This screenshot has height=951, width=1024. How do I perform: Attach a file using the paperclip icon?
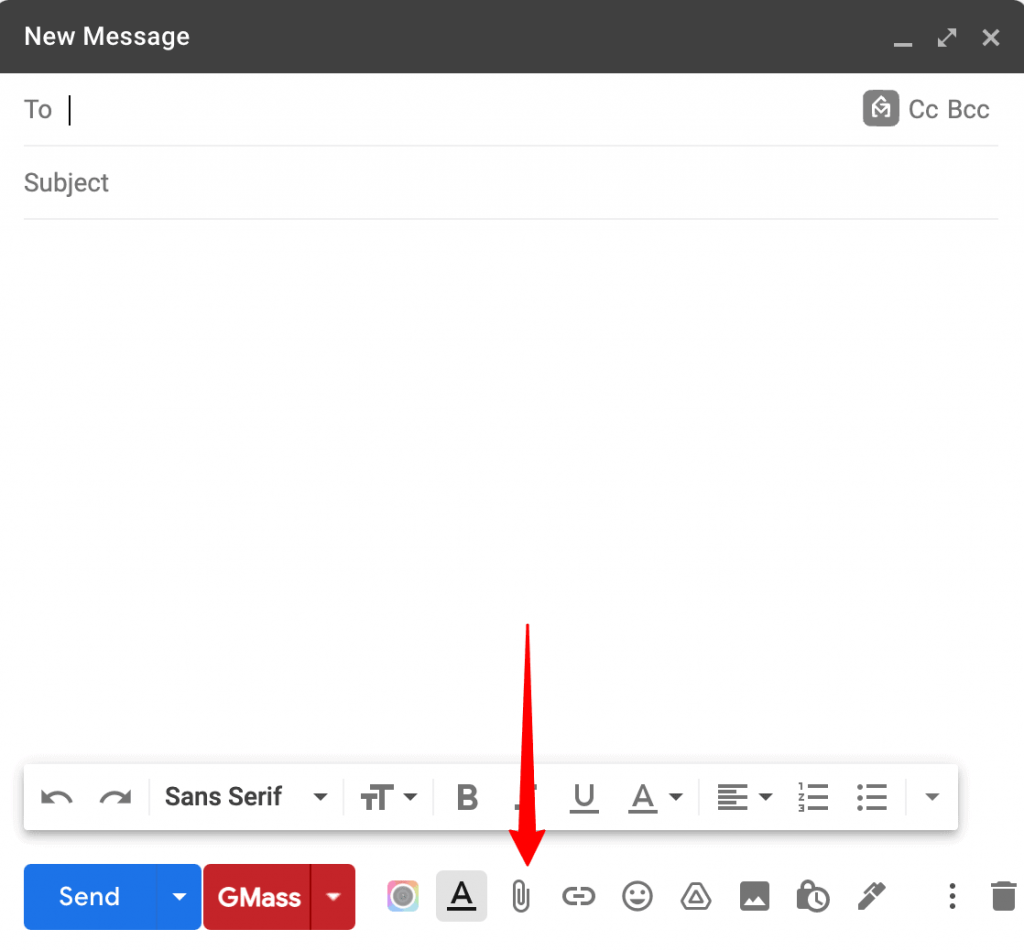(521, 896)
